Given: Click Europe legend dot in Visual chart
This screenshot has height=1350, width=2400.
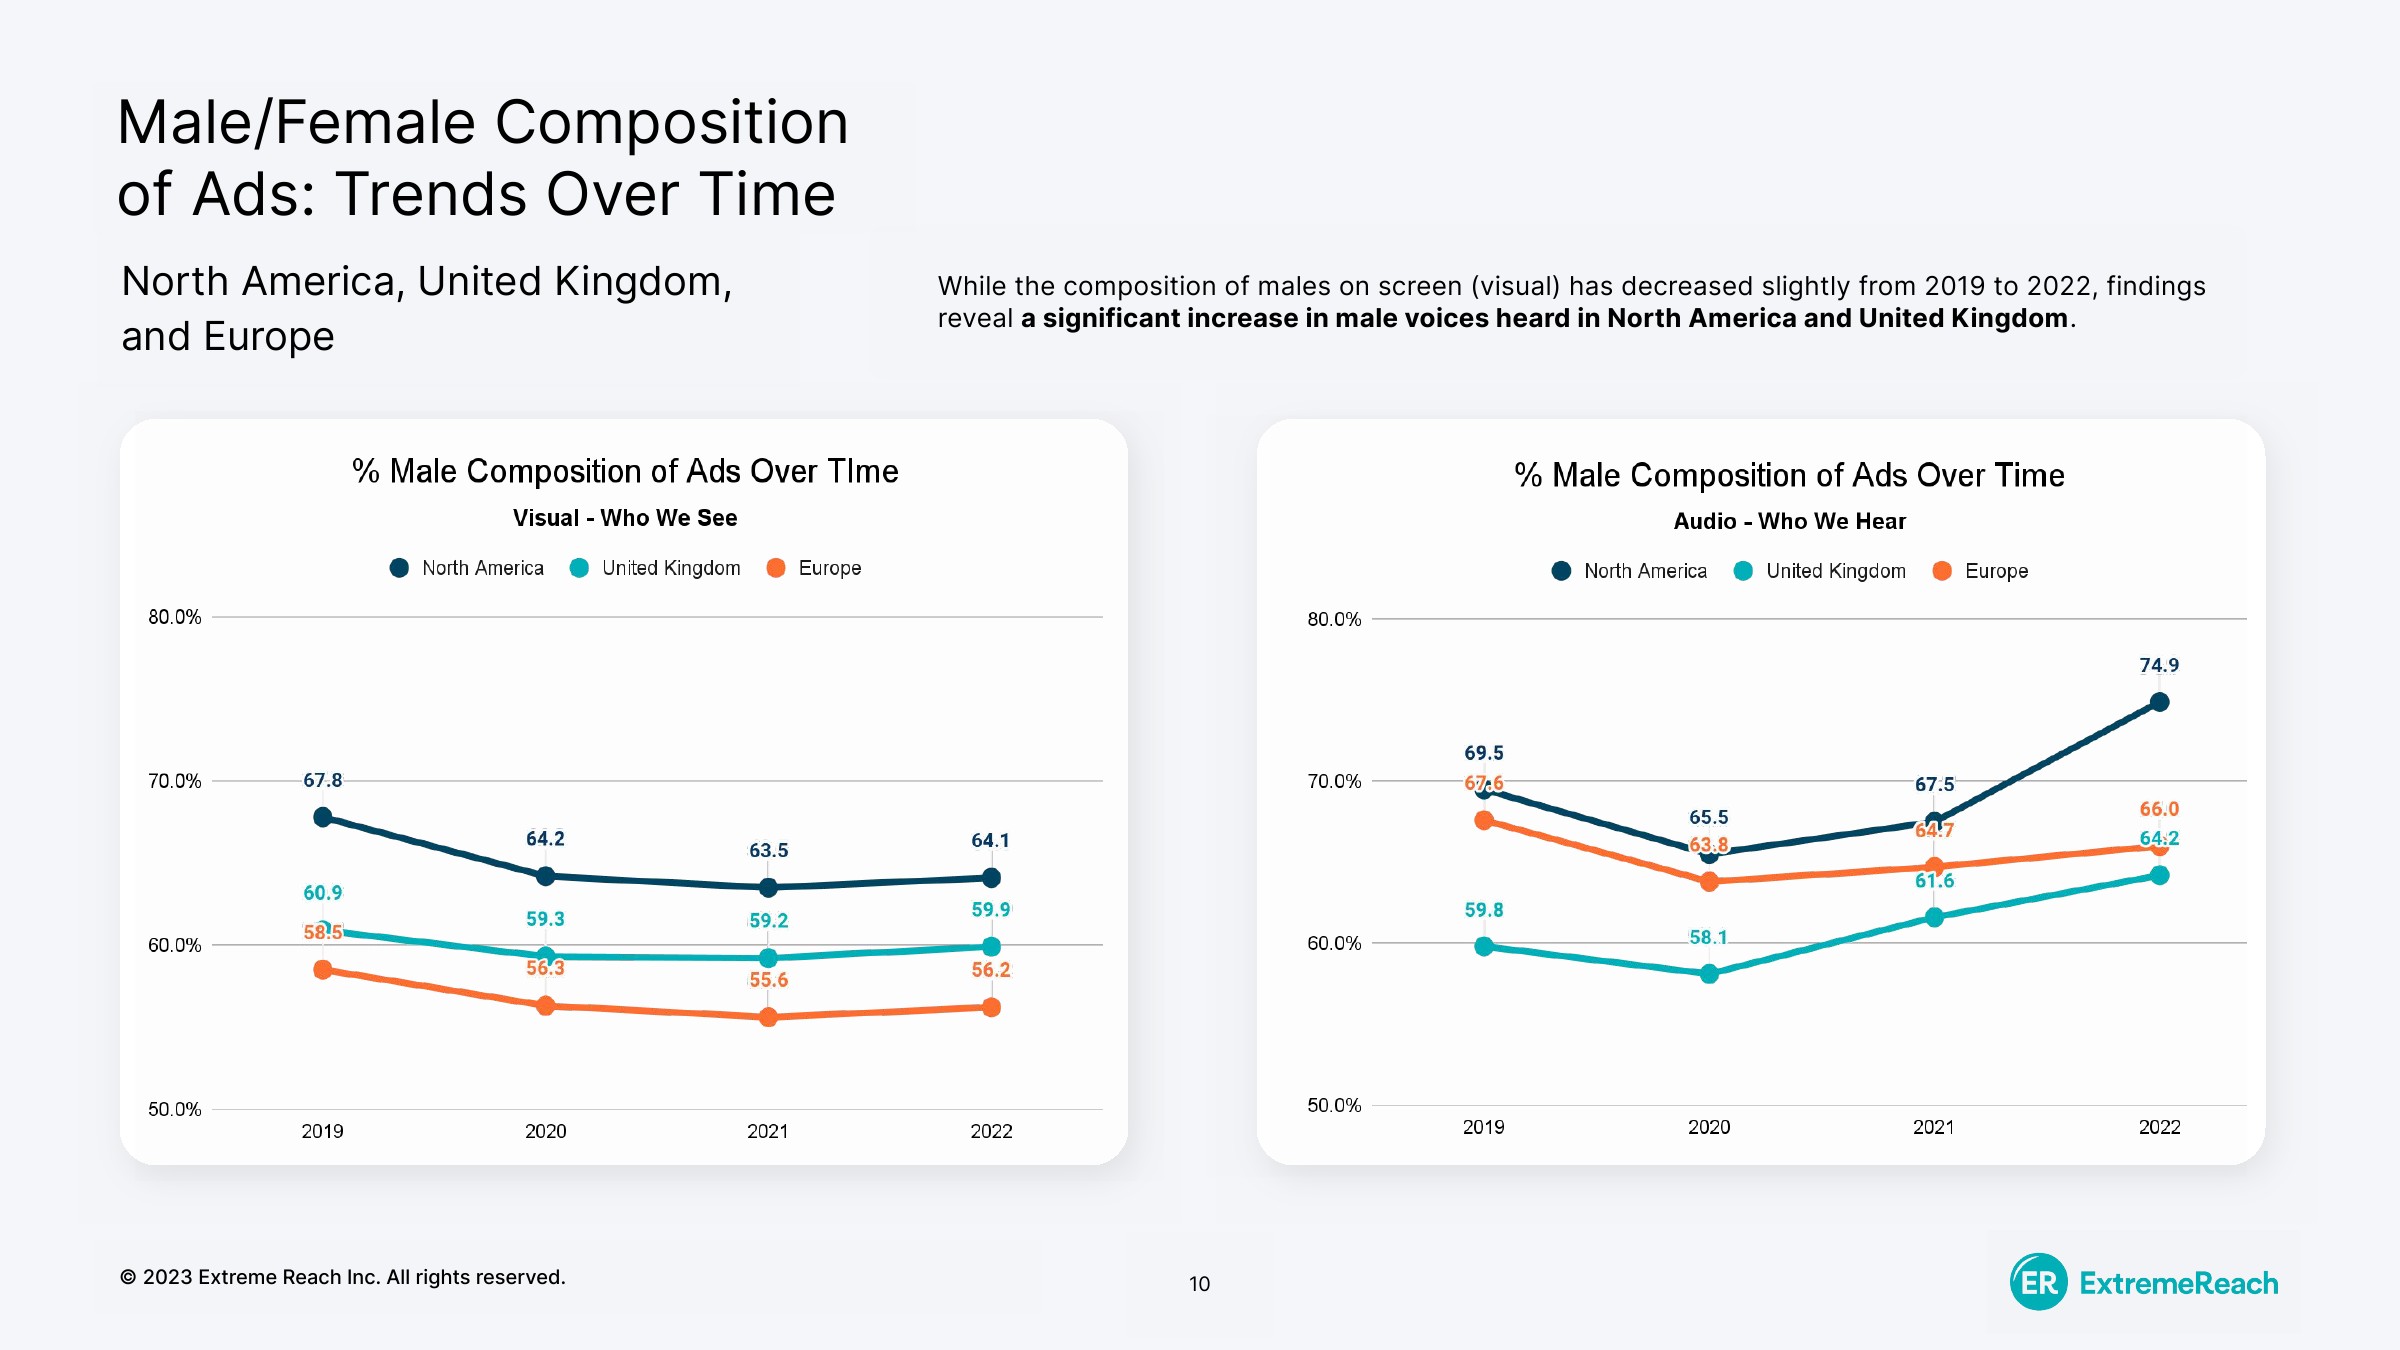Looking at the screenshot, I should 775,568.
